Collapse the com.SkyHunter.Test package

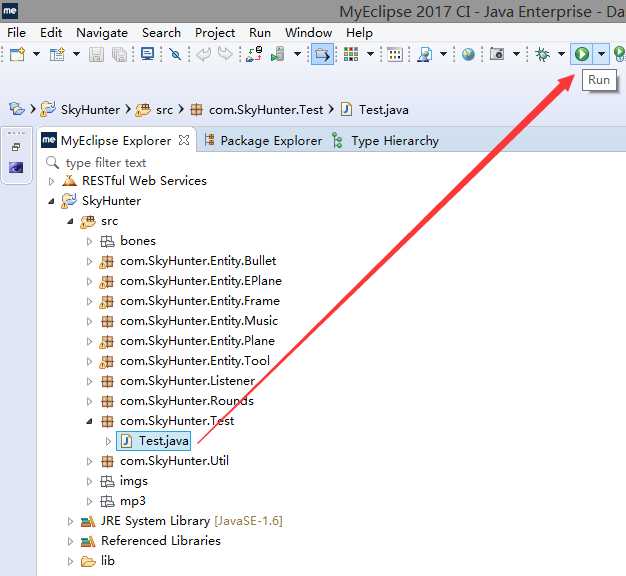point(89,422)
